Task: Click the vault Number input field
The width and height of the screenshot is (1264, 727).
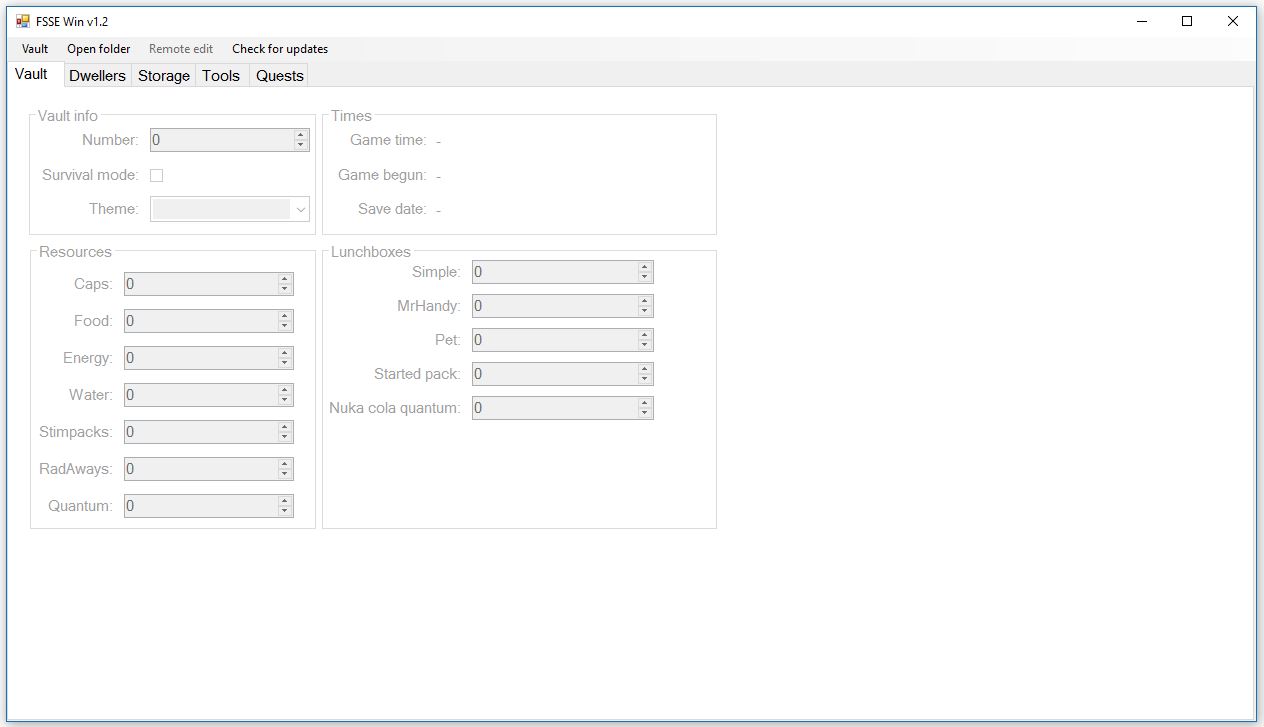Action: (x=222, y=140)
